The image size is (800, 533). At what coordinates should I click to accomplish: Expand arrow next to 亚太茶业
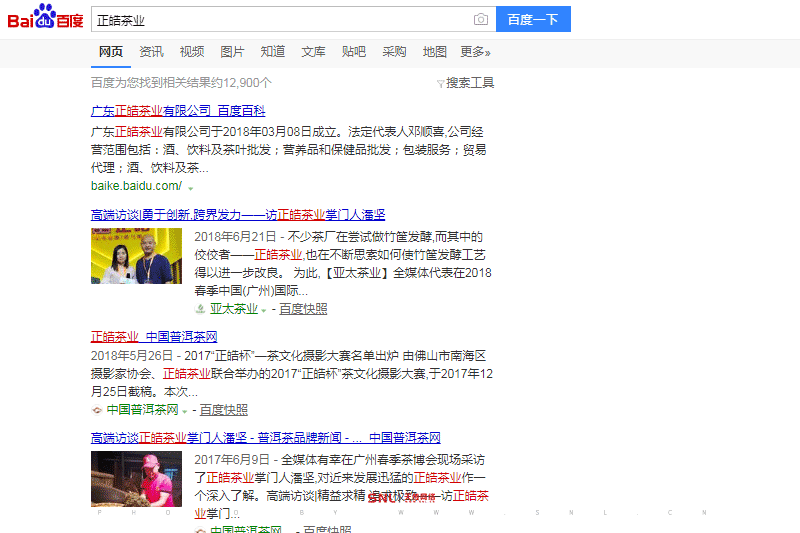(264, 311)
